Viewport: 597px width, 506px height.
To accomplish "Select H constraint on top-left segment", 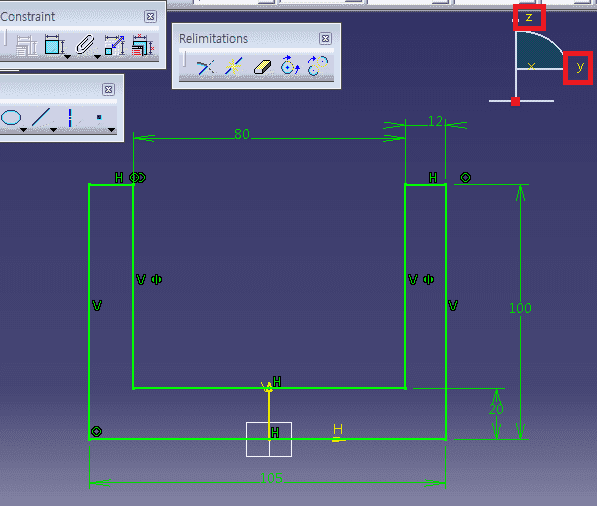I will click(x=119, y=177).
